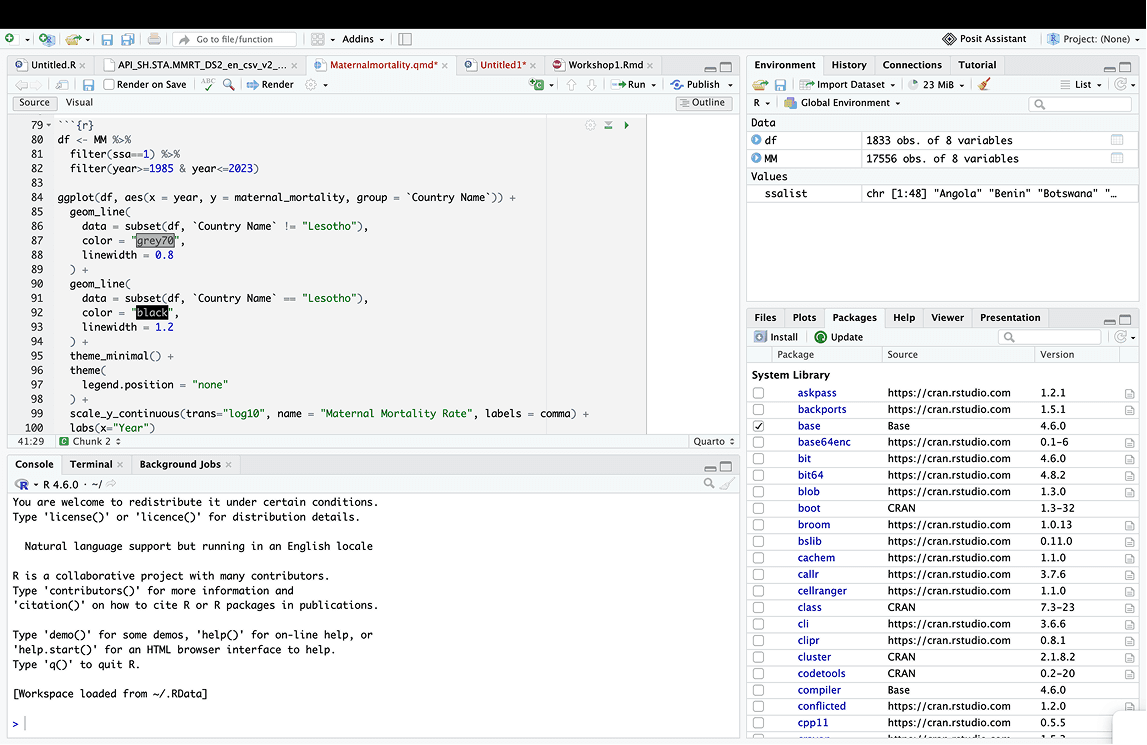
Task: Clear the console with the broom icon
Action: pyautogui.click(x=727, y=484)
